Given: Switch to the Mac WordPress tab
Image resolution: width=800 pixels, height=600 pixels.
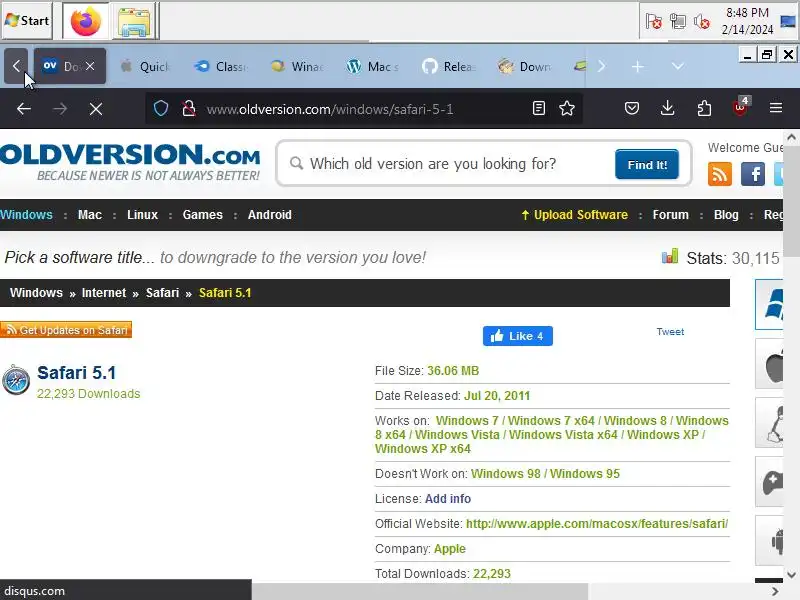Looking at the screenshot, I should [x=372, y=66].
